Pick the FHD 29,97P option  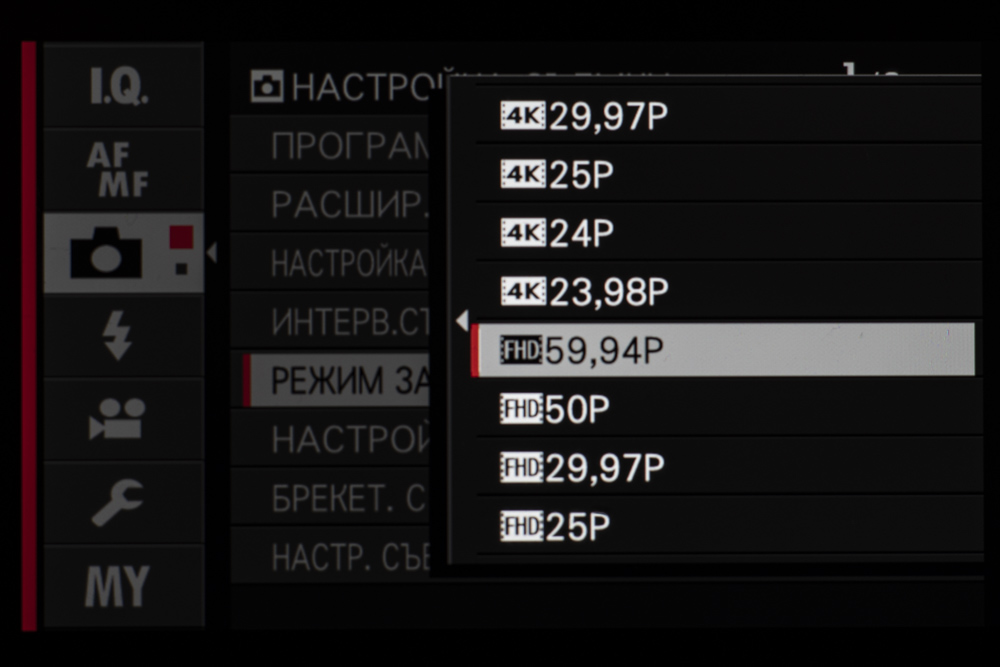click(x=727, y=467)
